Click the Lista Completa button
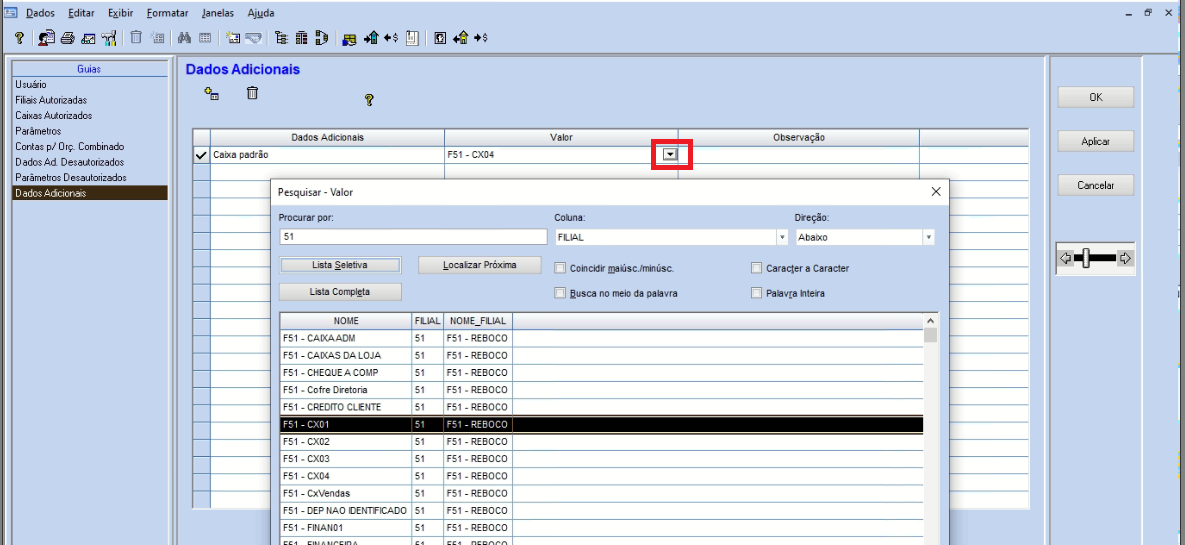Viewport: 1185px width, 545px height. coord(340,292)
